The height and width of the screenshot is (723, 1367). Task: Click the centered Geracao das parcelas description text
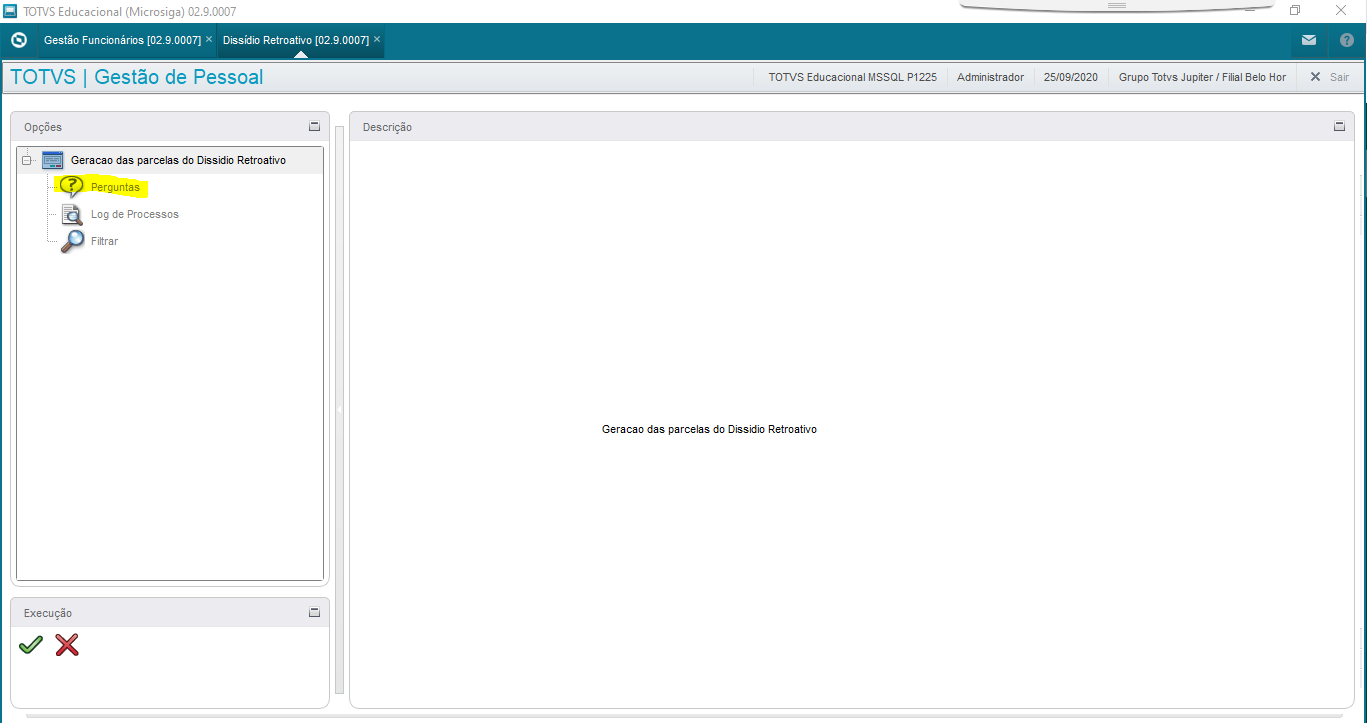[x=709, y=429]
